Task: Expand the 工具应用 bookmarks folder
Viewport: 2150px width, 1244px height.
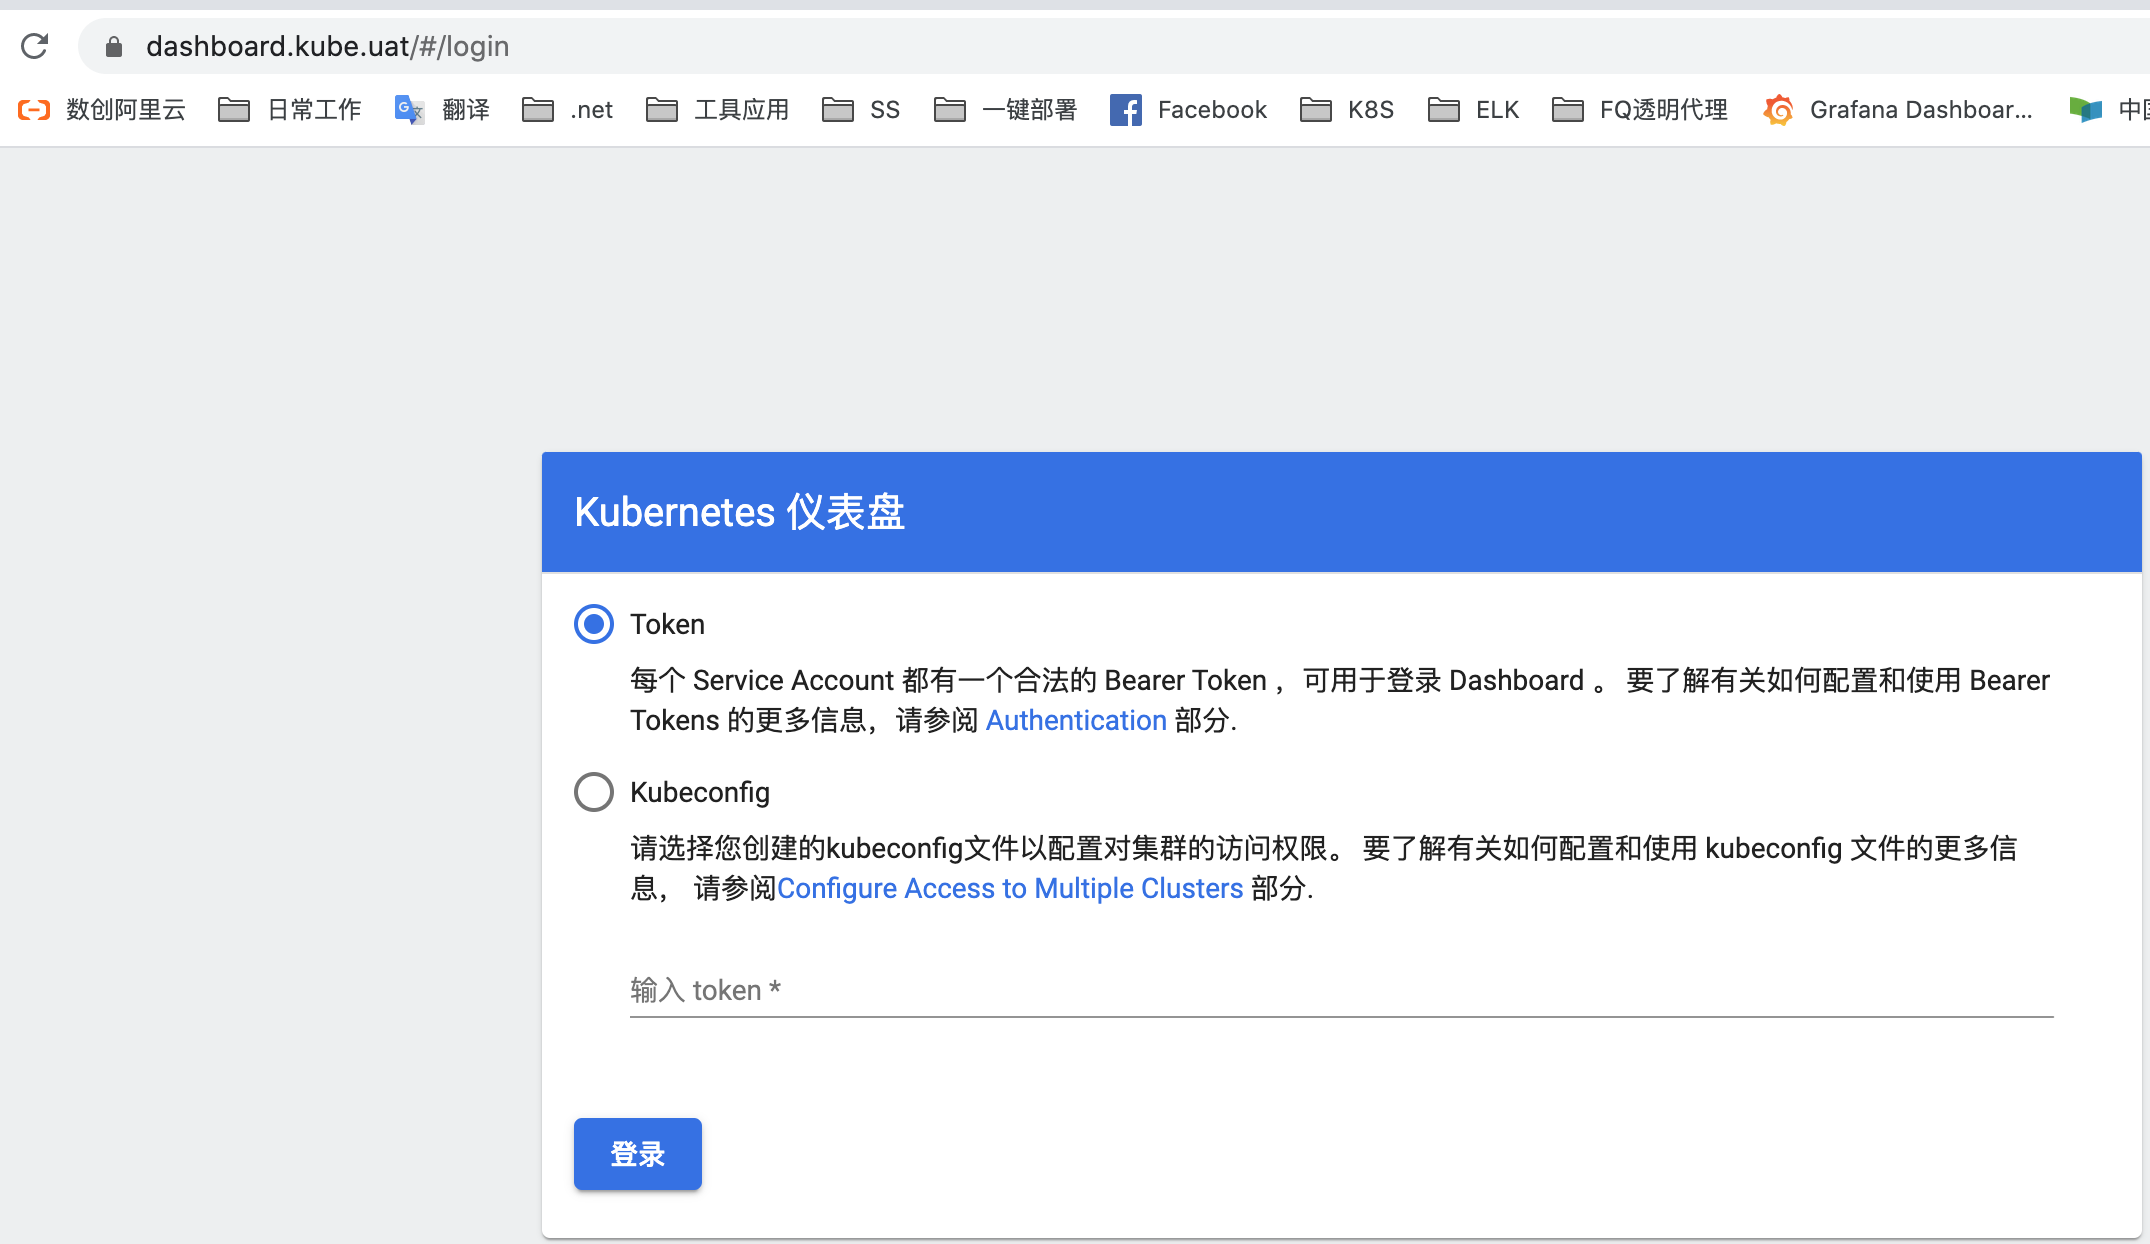Action: pyautogui.click(x=716, y=110)
